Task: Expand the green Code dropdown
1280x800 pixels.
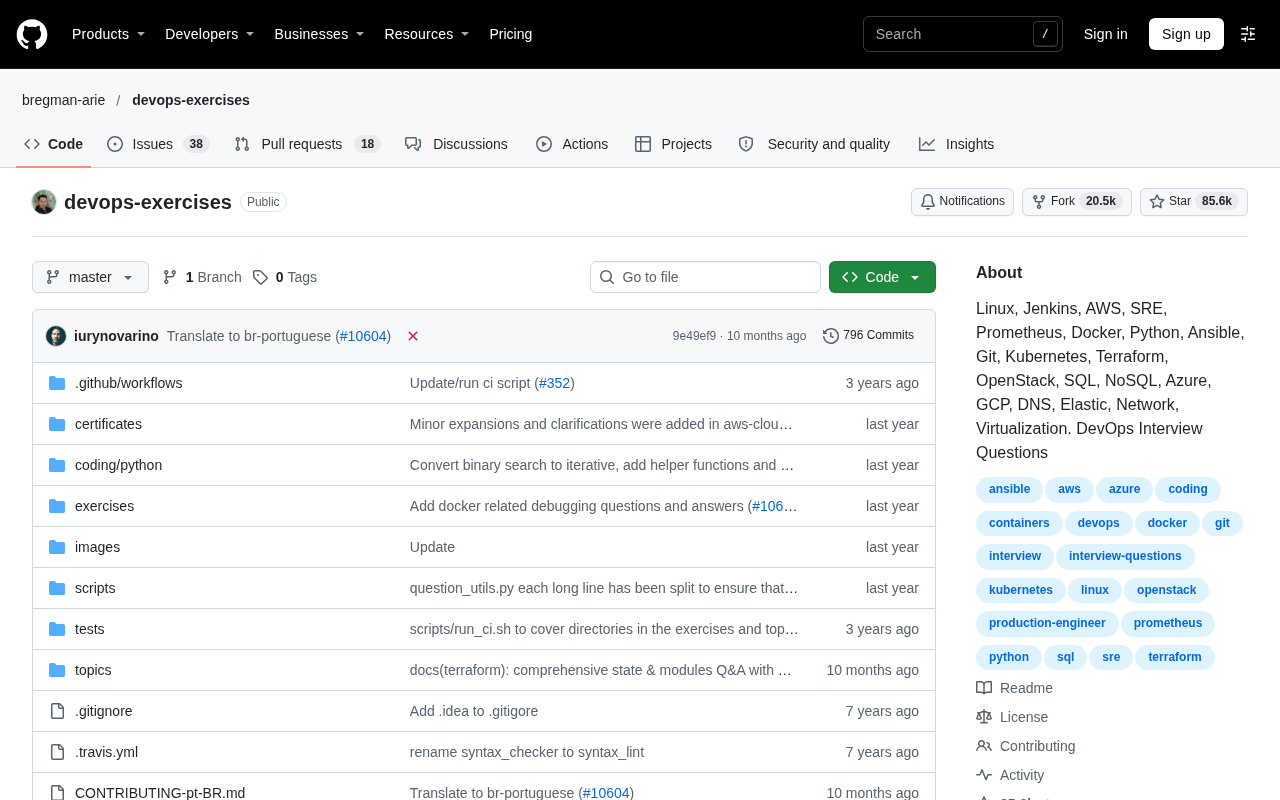Action: click(882, 277)
